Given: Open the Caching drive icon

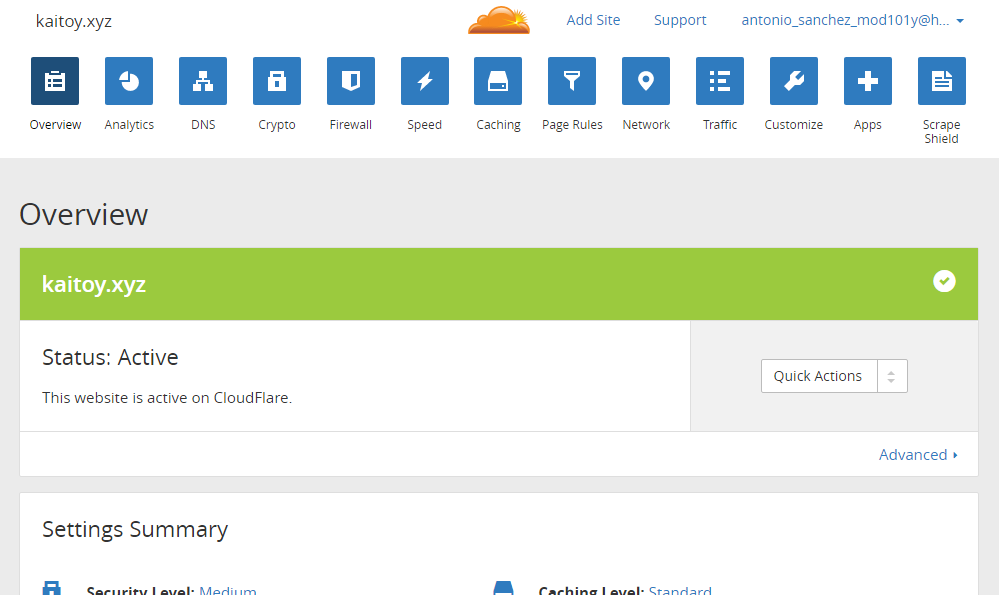Looking at the screenshot, I should pyautogui.click(x=498, y=81).
